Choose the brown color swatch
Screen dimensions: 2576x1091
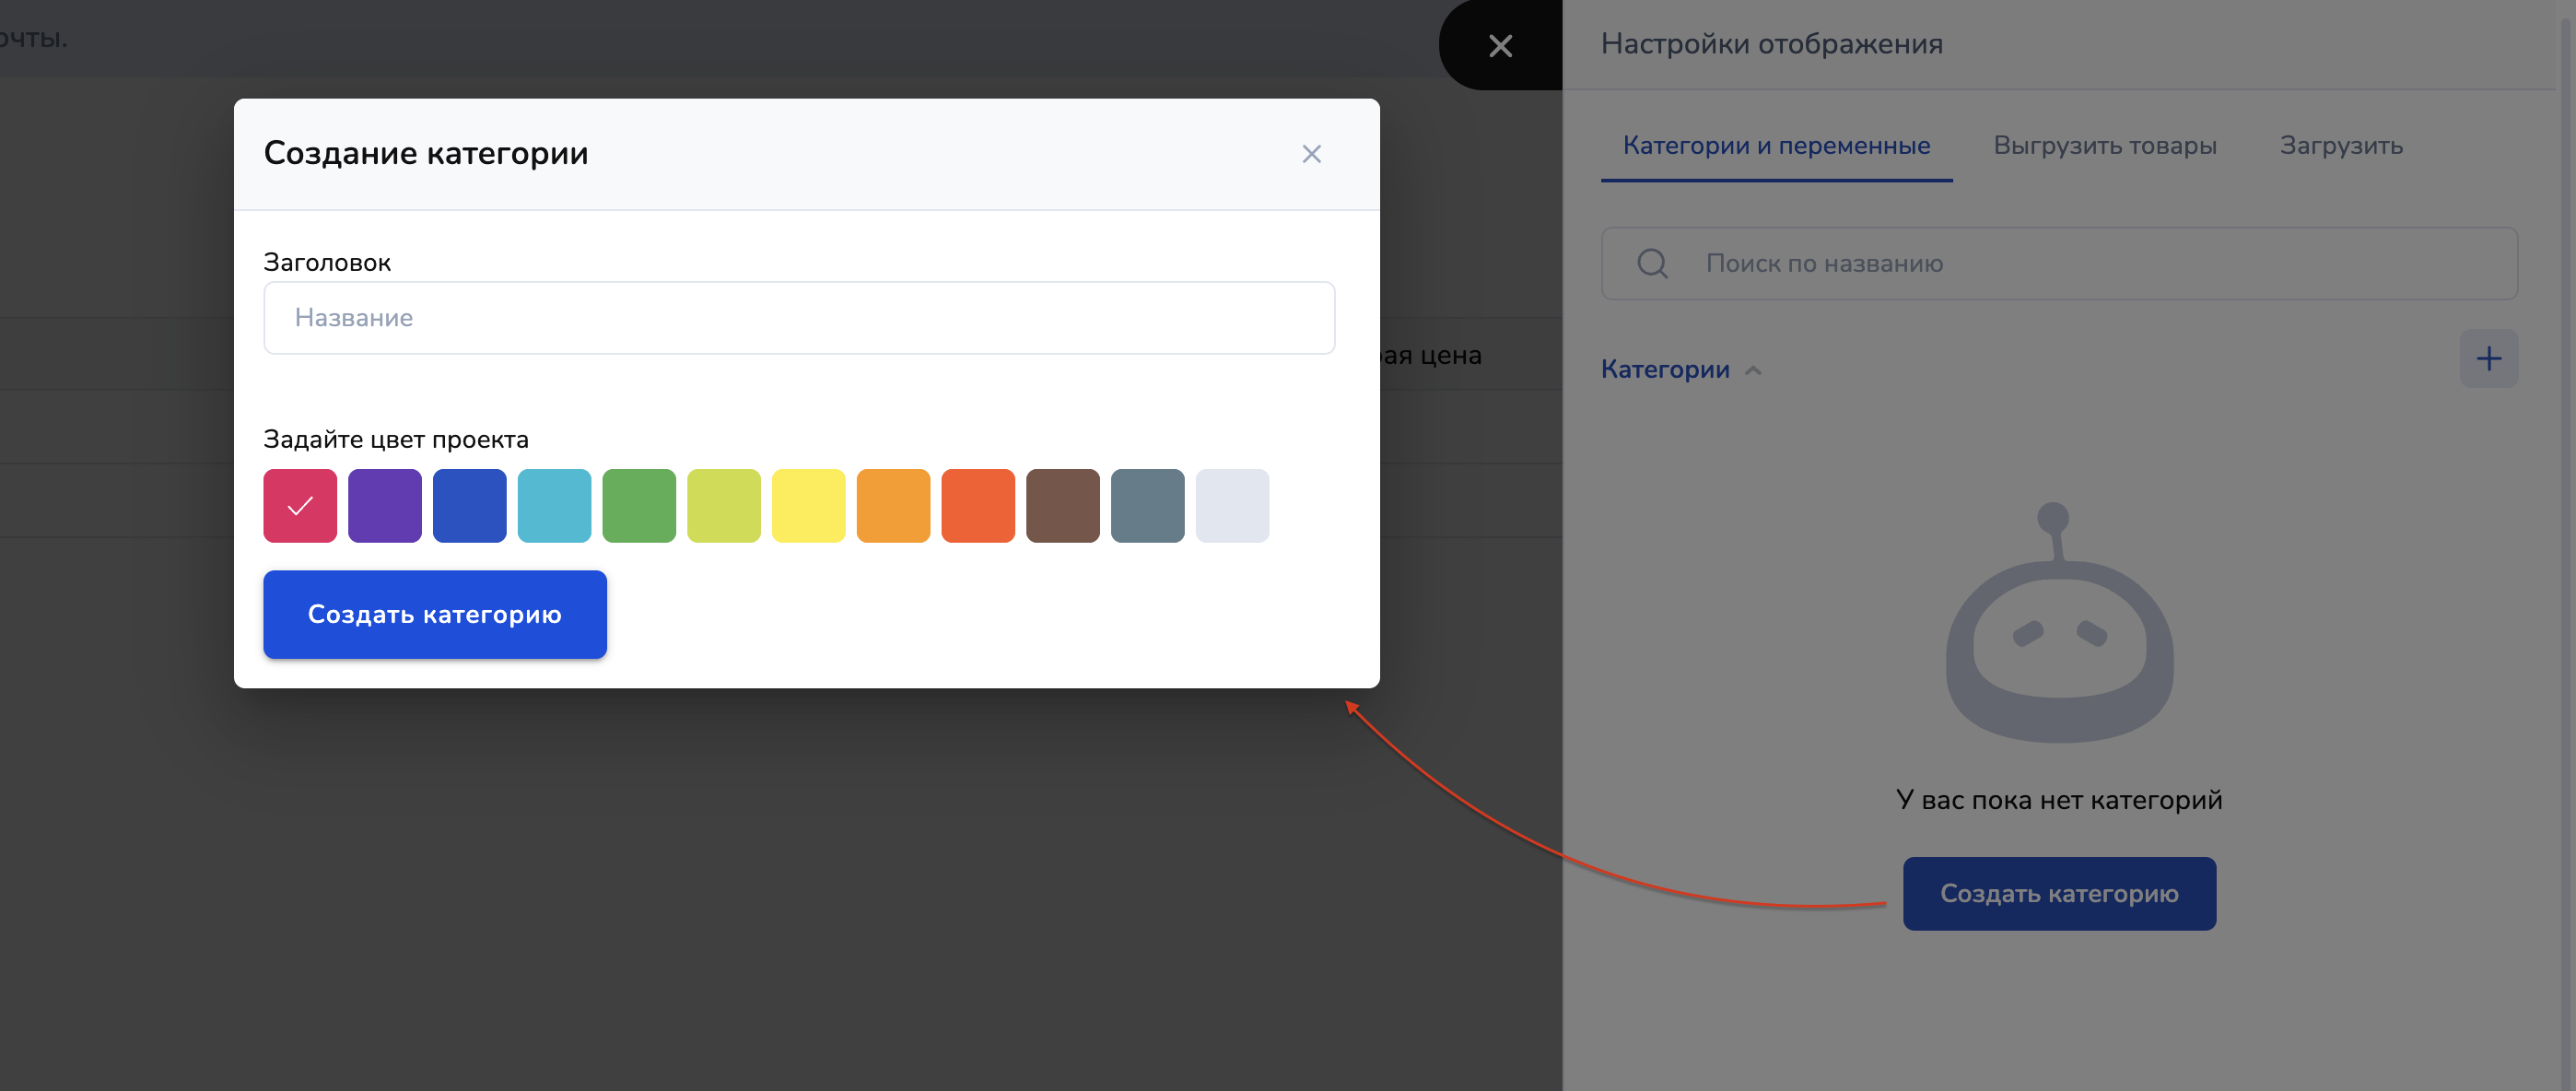click(1062, 506)
